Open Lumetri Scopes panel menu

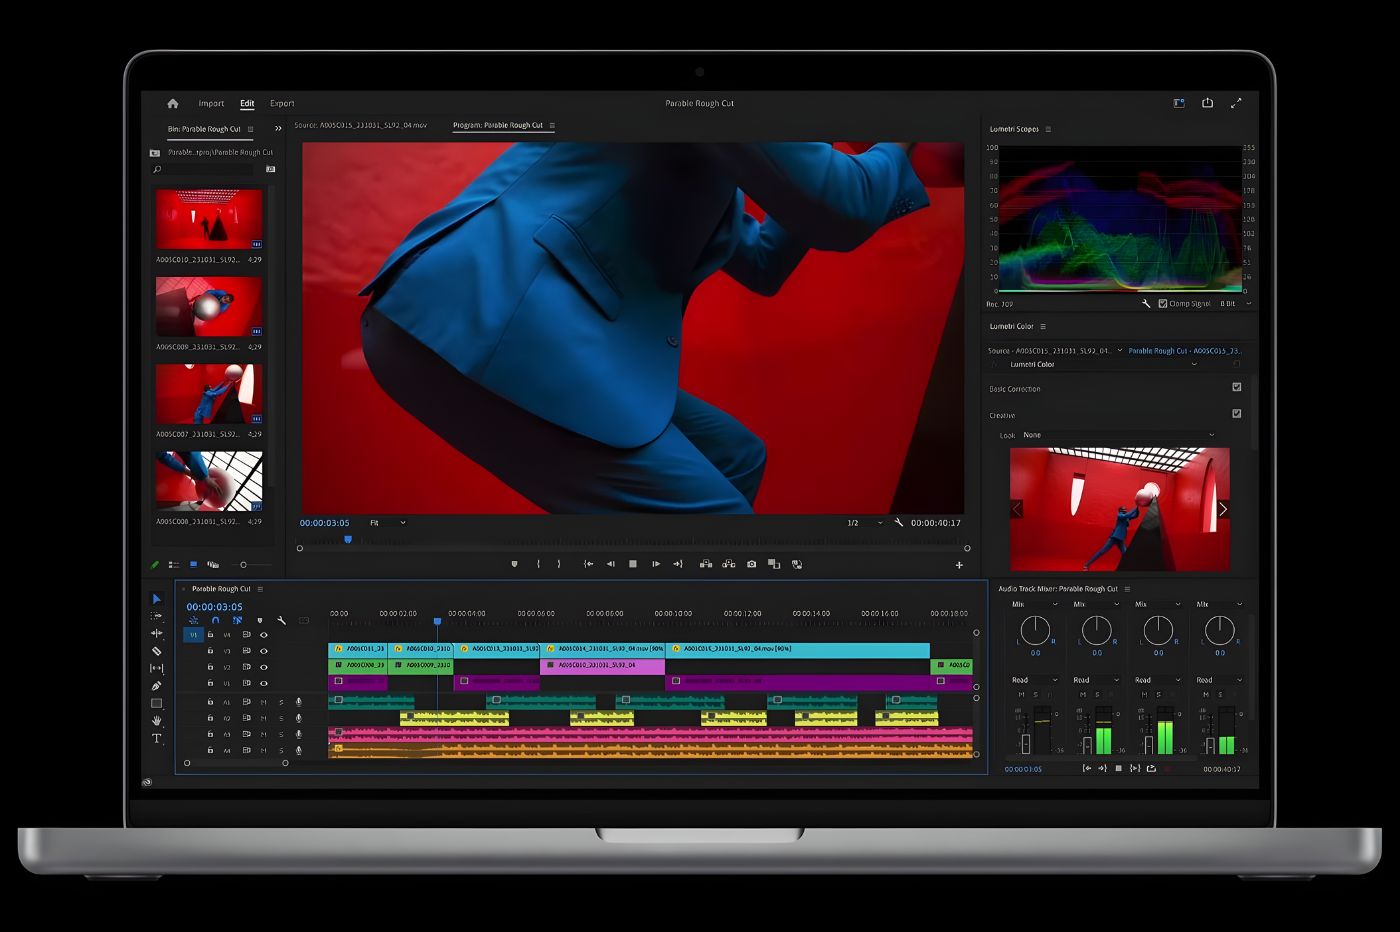pyautogui.click(x=1048, y=129)
